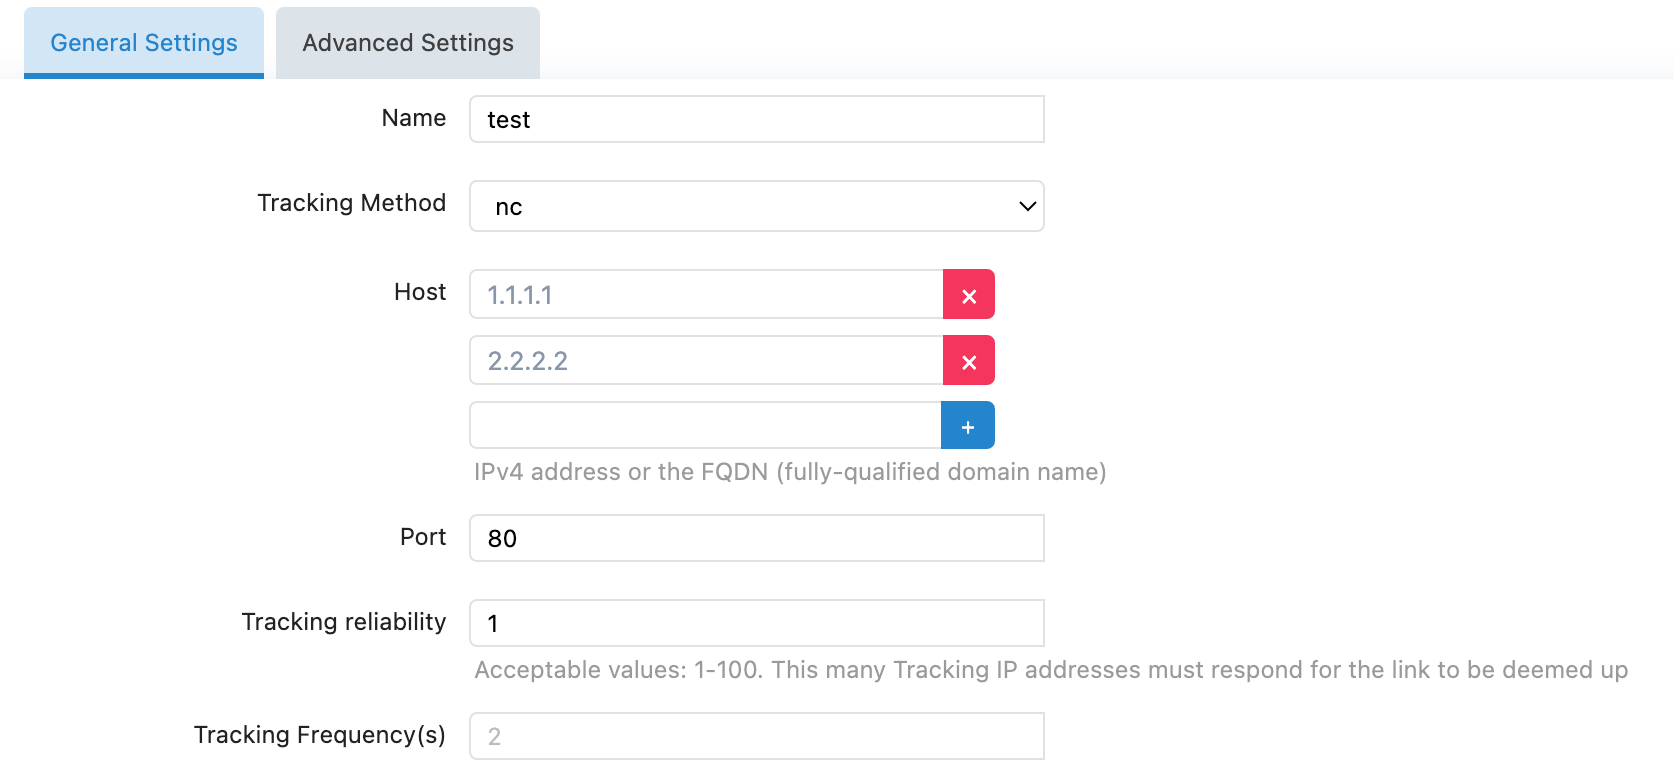Click the Tracking reliability label

[x=344, y=622]
